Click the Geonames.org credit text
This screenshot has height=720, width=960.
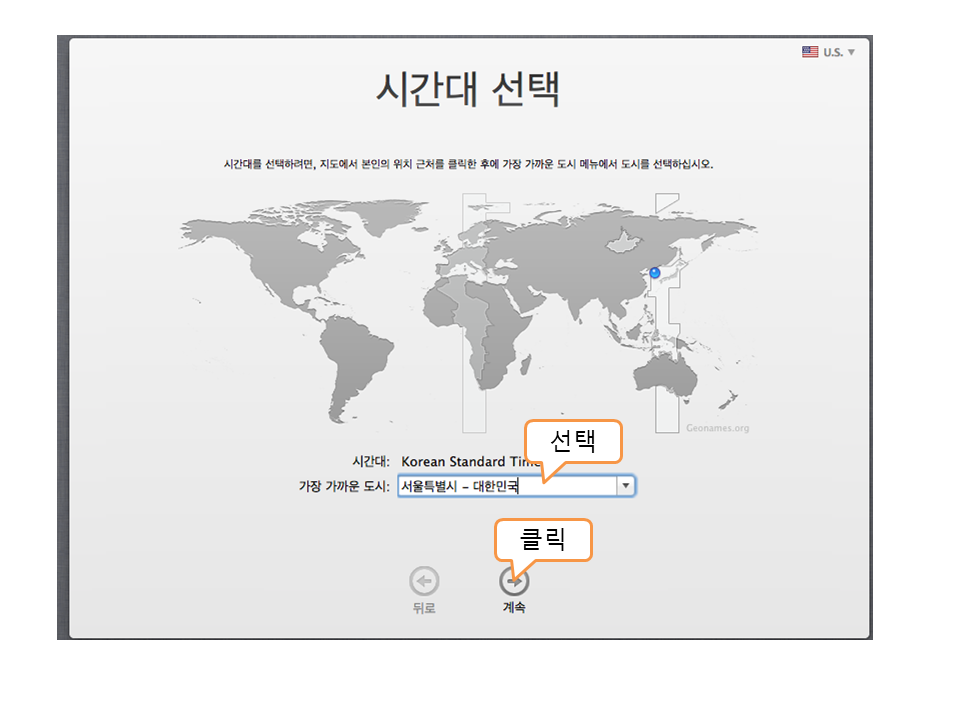(x=717, y=428)
